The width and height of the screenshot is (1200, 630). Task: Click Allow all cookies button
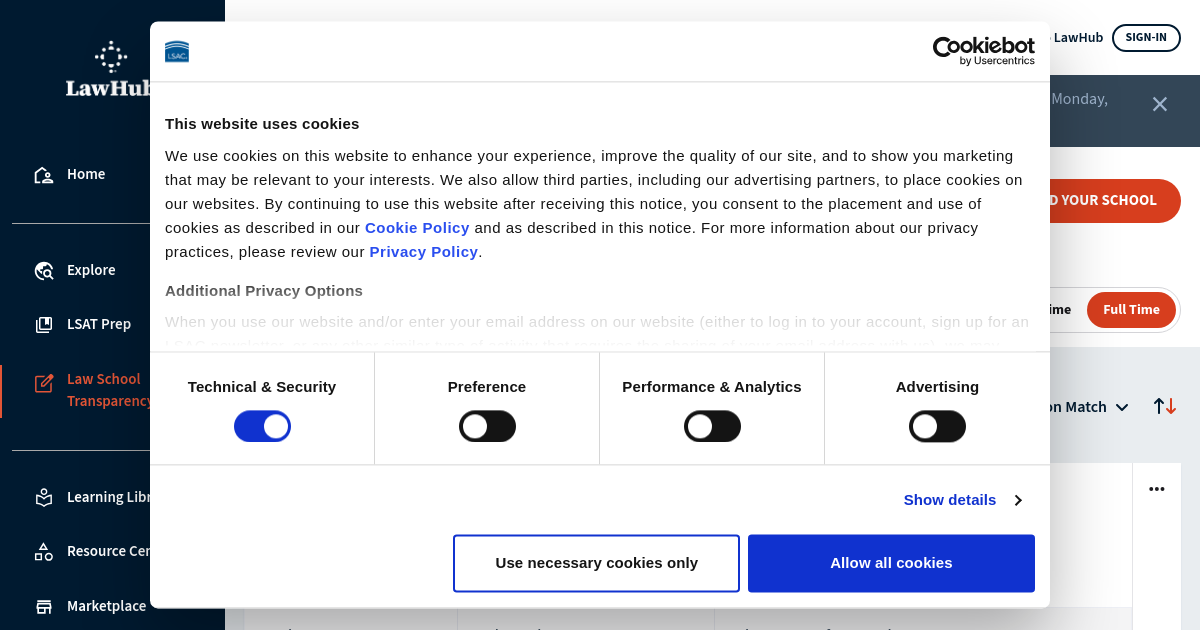pyautogui.click(x=891, y=563)
